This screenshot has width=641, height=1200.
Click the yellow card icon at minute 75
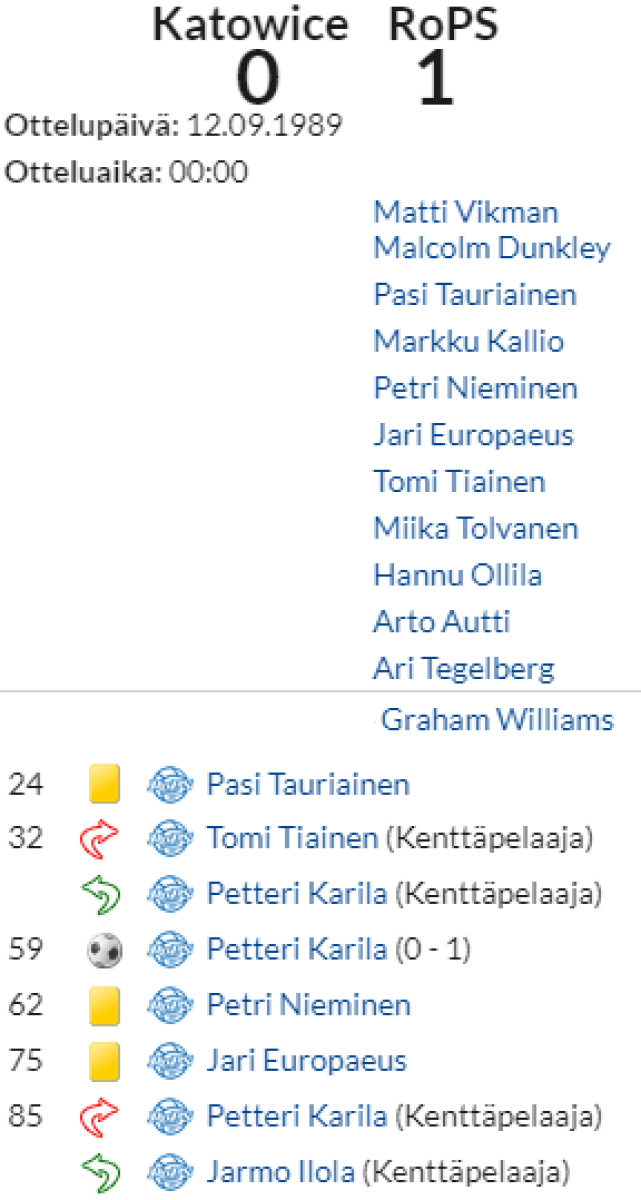coord(104,1060)
